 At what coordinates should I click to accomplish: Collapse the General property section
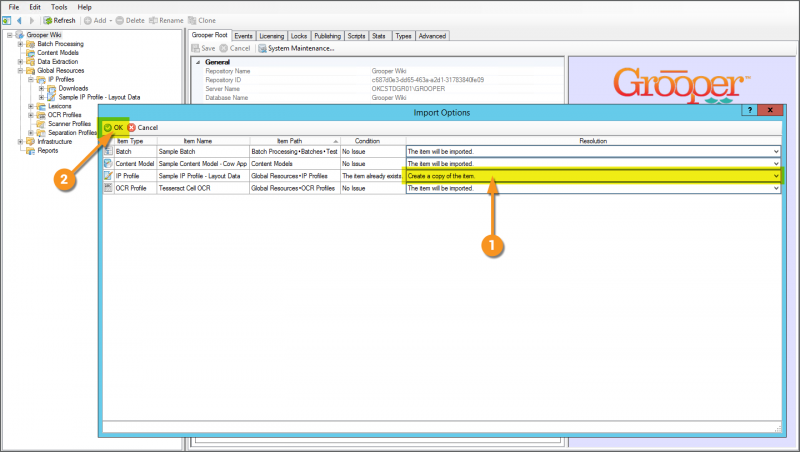[x=198, y=62]
